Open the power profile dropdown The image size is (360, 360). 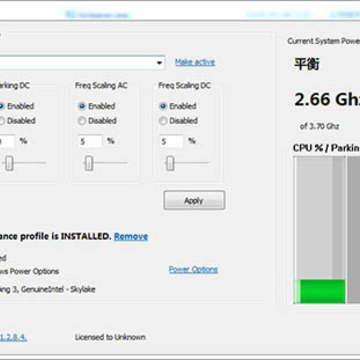[82, 63]
